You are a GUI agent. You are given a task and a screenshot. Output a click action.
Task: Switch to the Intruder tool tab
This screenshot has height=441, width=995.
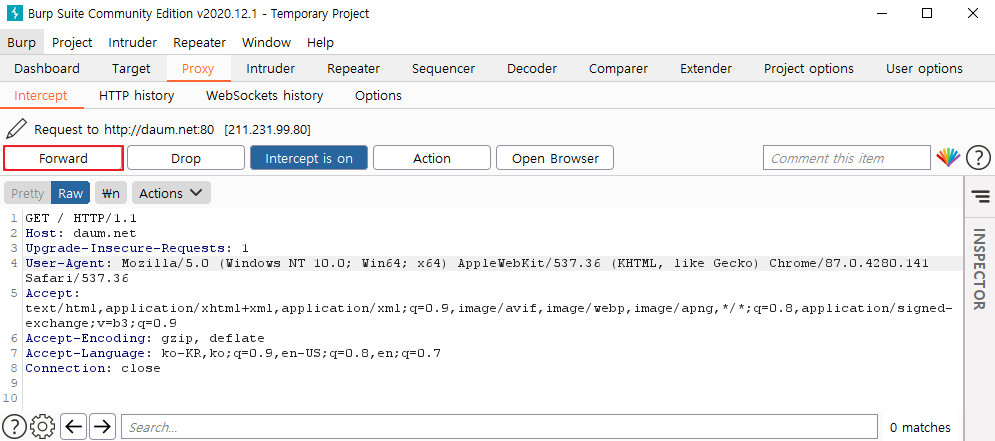[x=270, y=69]
